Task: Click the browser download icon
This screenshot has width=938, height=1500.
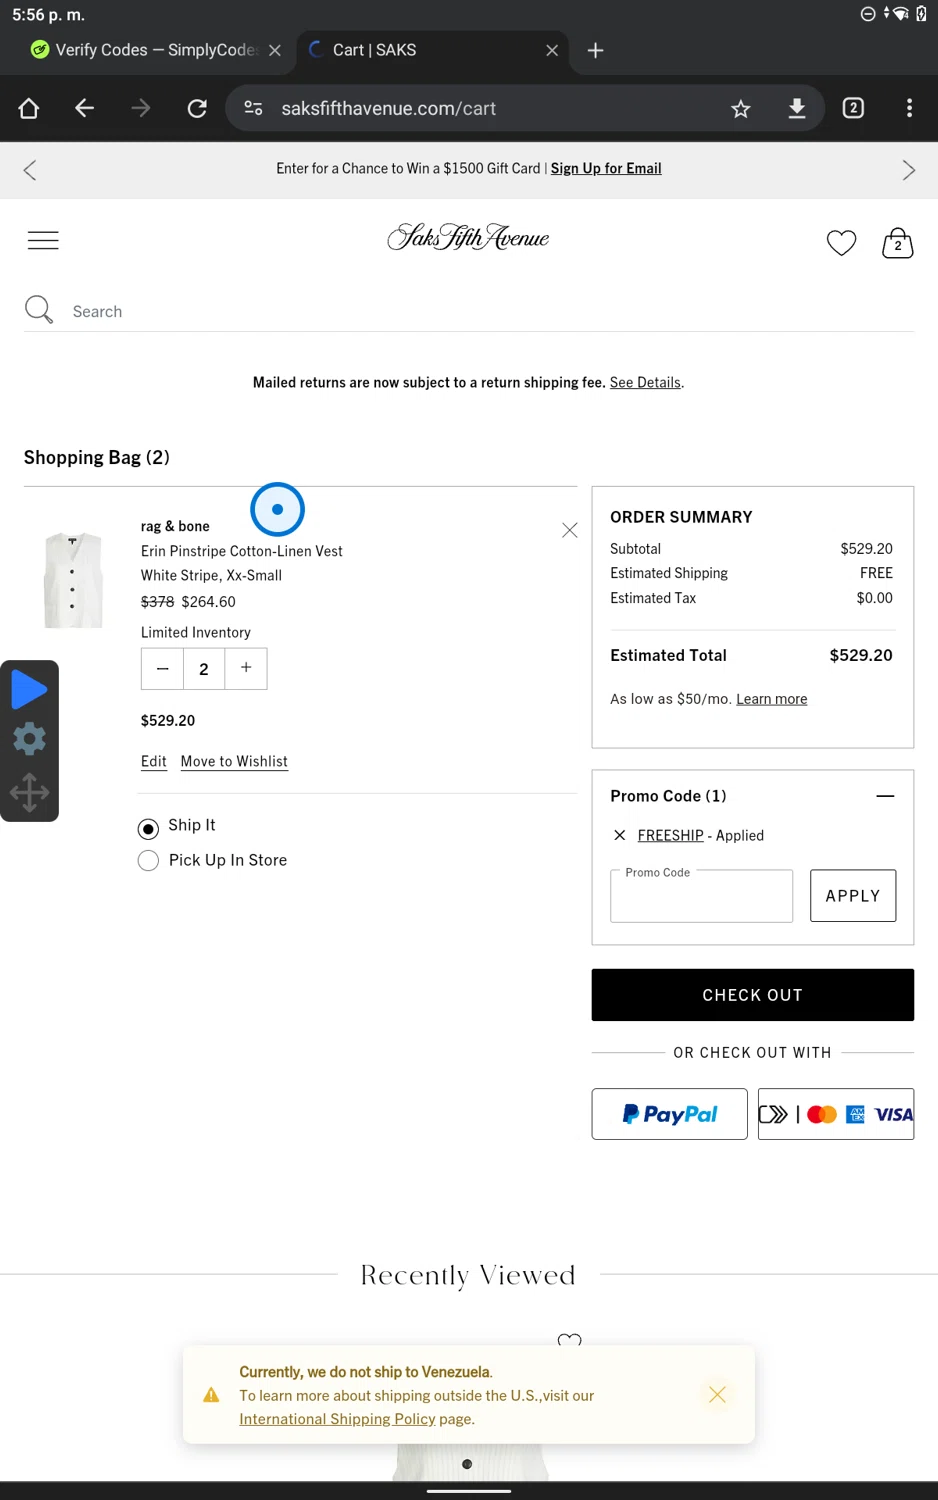Action: pyautogui.click(x=797, y=109)
